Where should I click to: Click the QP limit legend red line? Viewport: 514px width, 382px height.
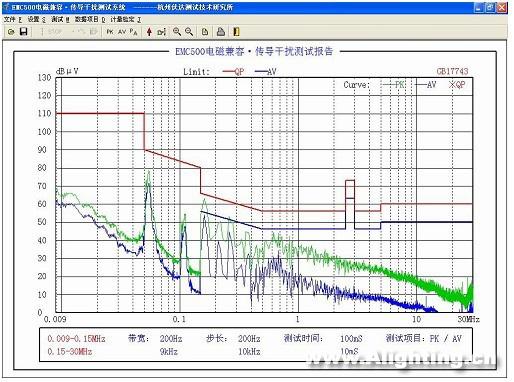[x=229, y=71]
